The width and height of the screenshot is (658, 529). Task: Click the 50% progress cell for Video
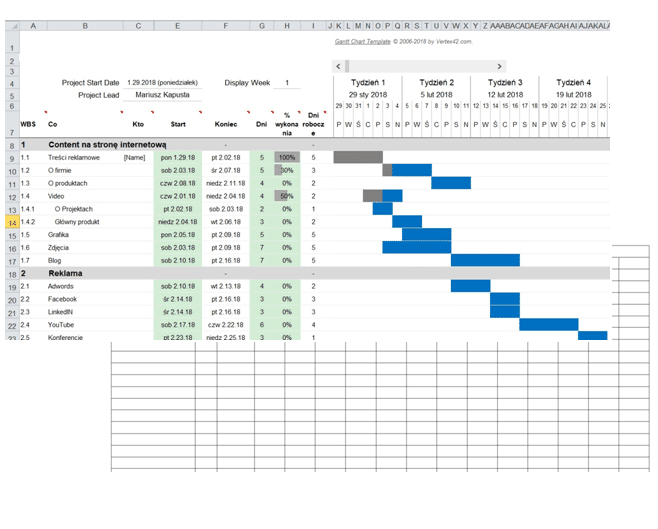click(287, 196)
